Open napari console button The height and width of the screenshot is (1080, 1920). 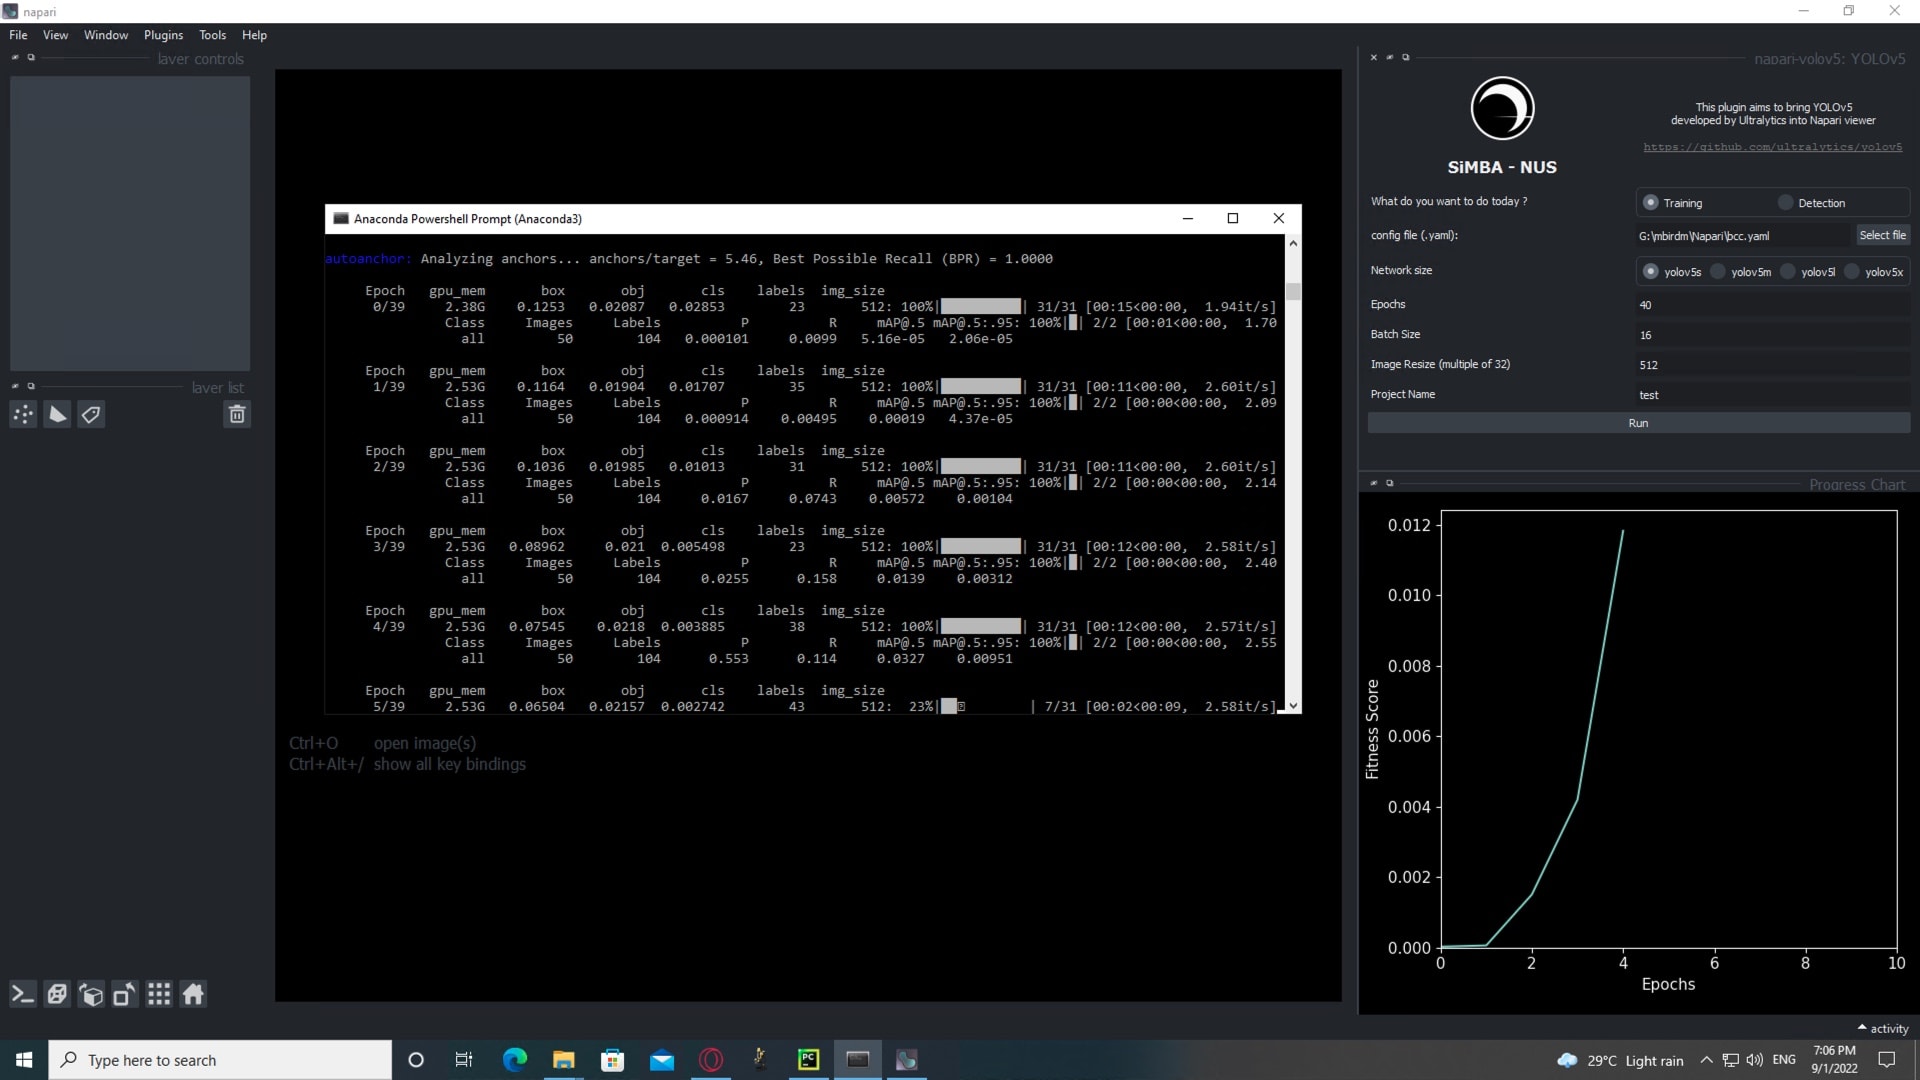click(23, 994)
